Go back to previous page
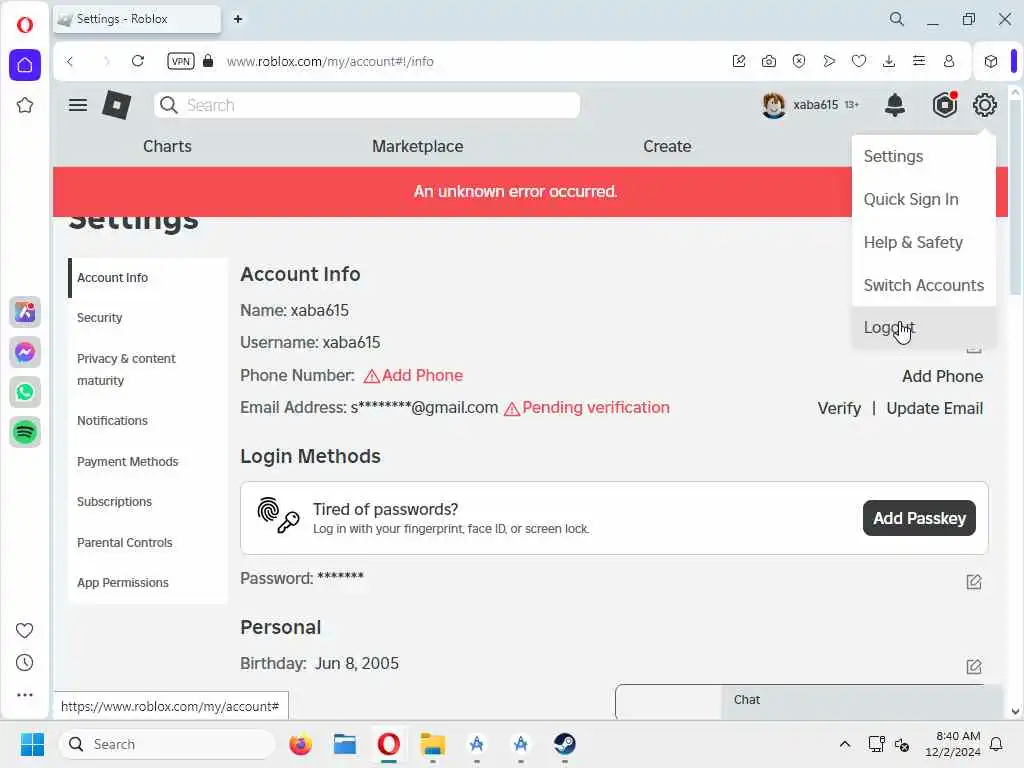The height and width of the screenshot is (768, 1024). click(x=70, y=61)
